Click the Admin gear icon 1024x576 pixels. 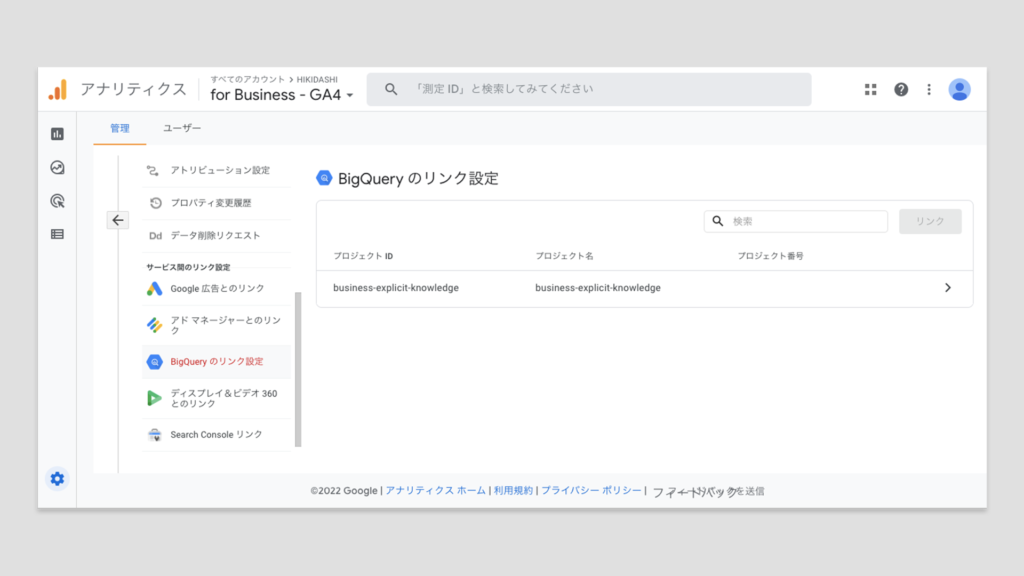pyautogui.click(x=57, y=479)
